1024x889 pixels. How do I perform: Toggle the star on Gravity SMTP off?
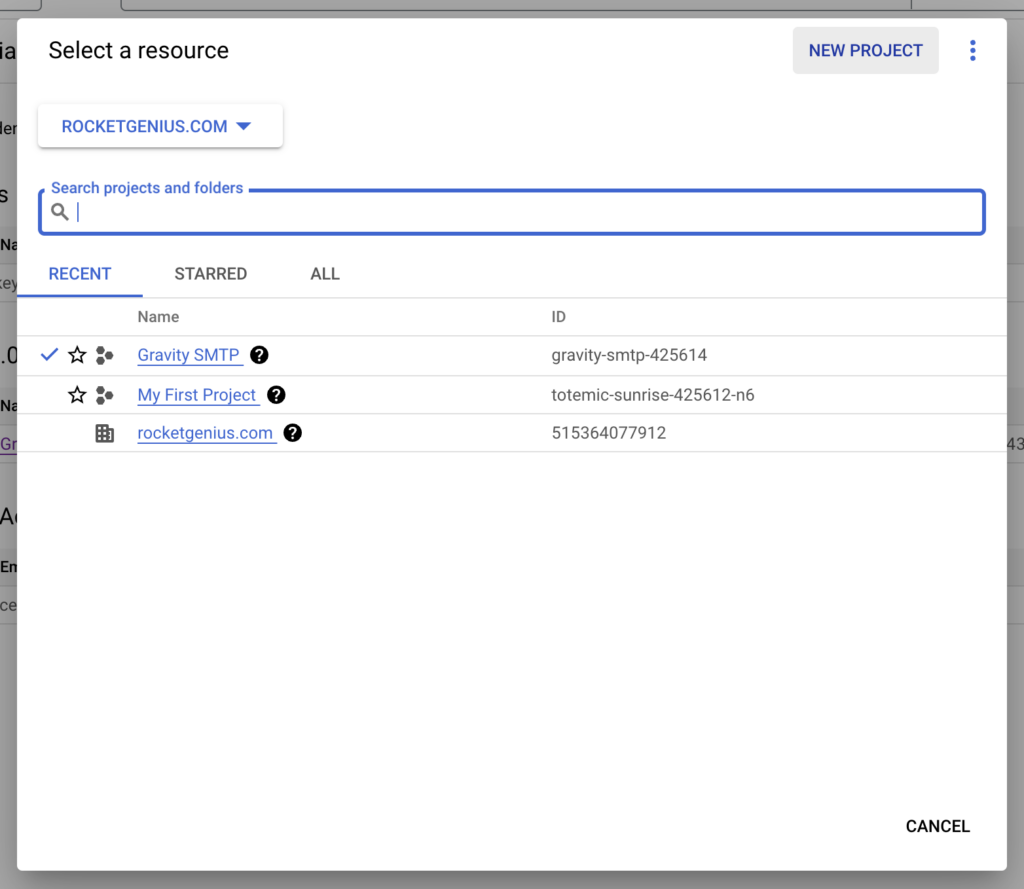point(77,355)
